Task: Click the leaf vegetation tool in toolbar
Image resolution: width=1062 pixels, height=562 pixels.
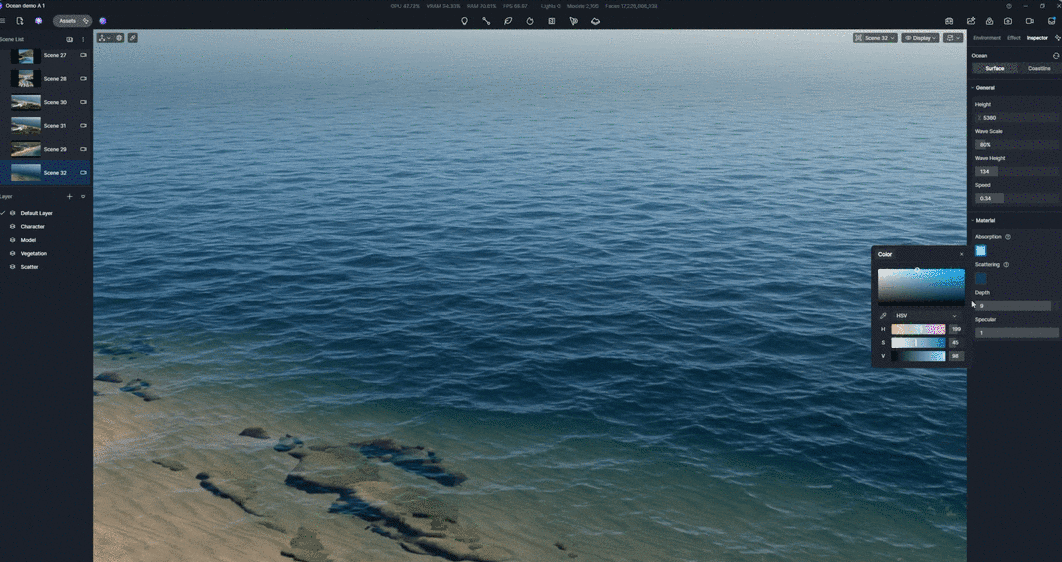Action: click(x=508, y=21)
